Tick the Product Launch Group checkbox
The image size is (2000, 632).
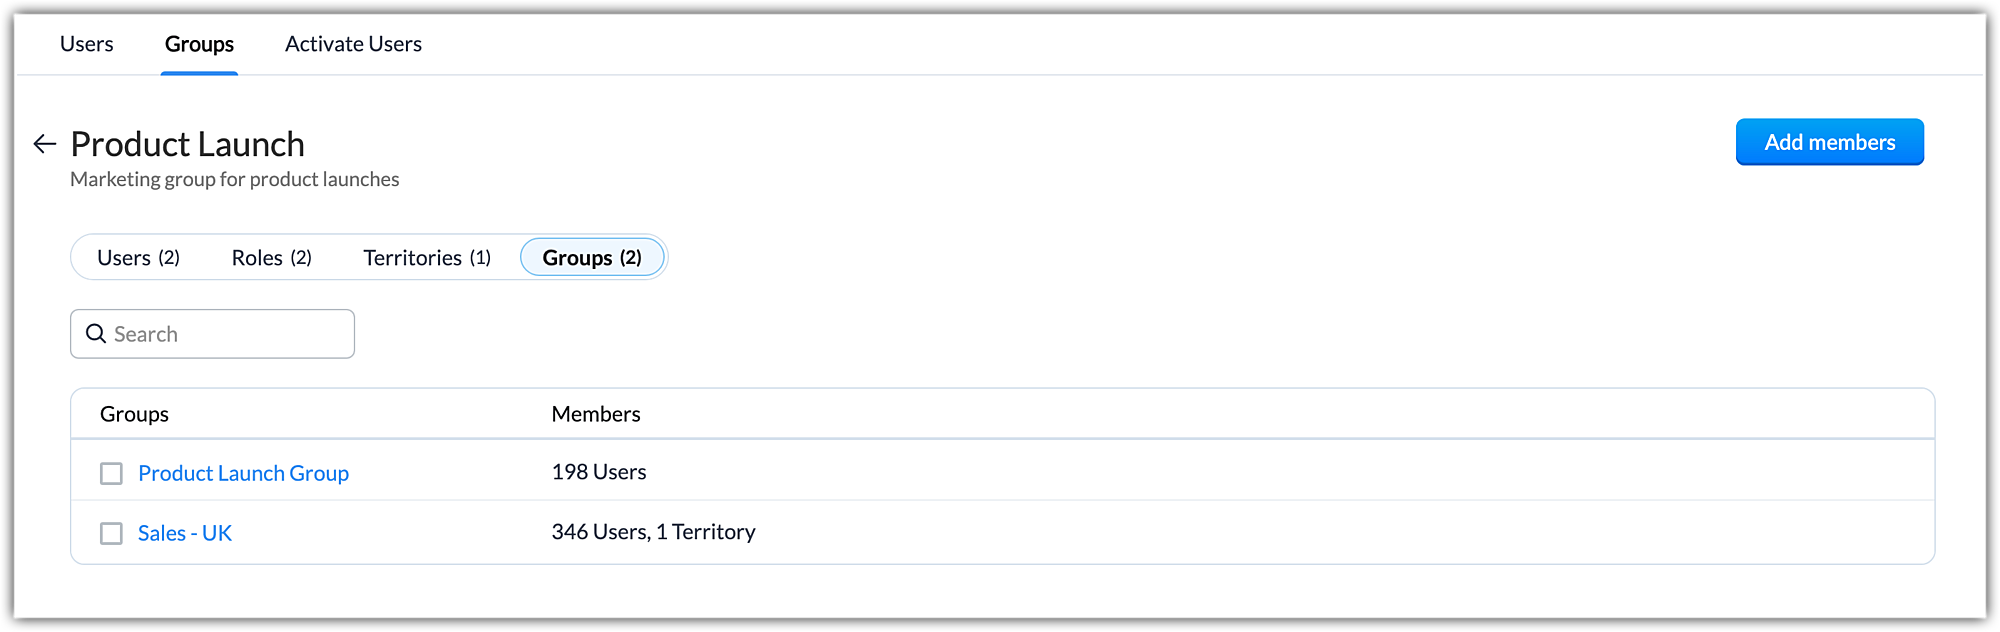point(111,473)
